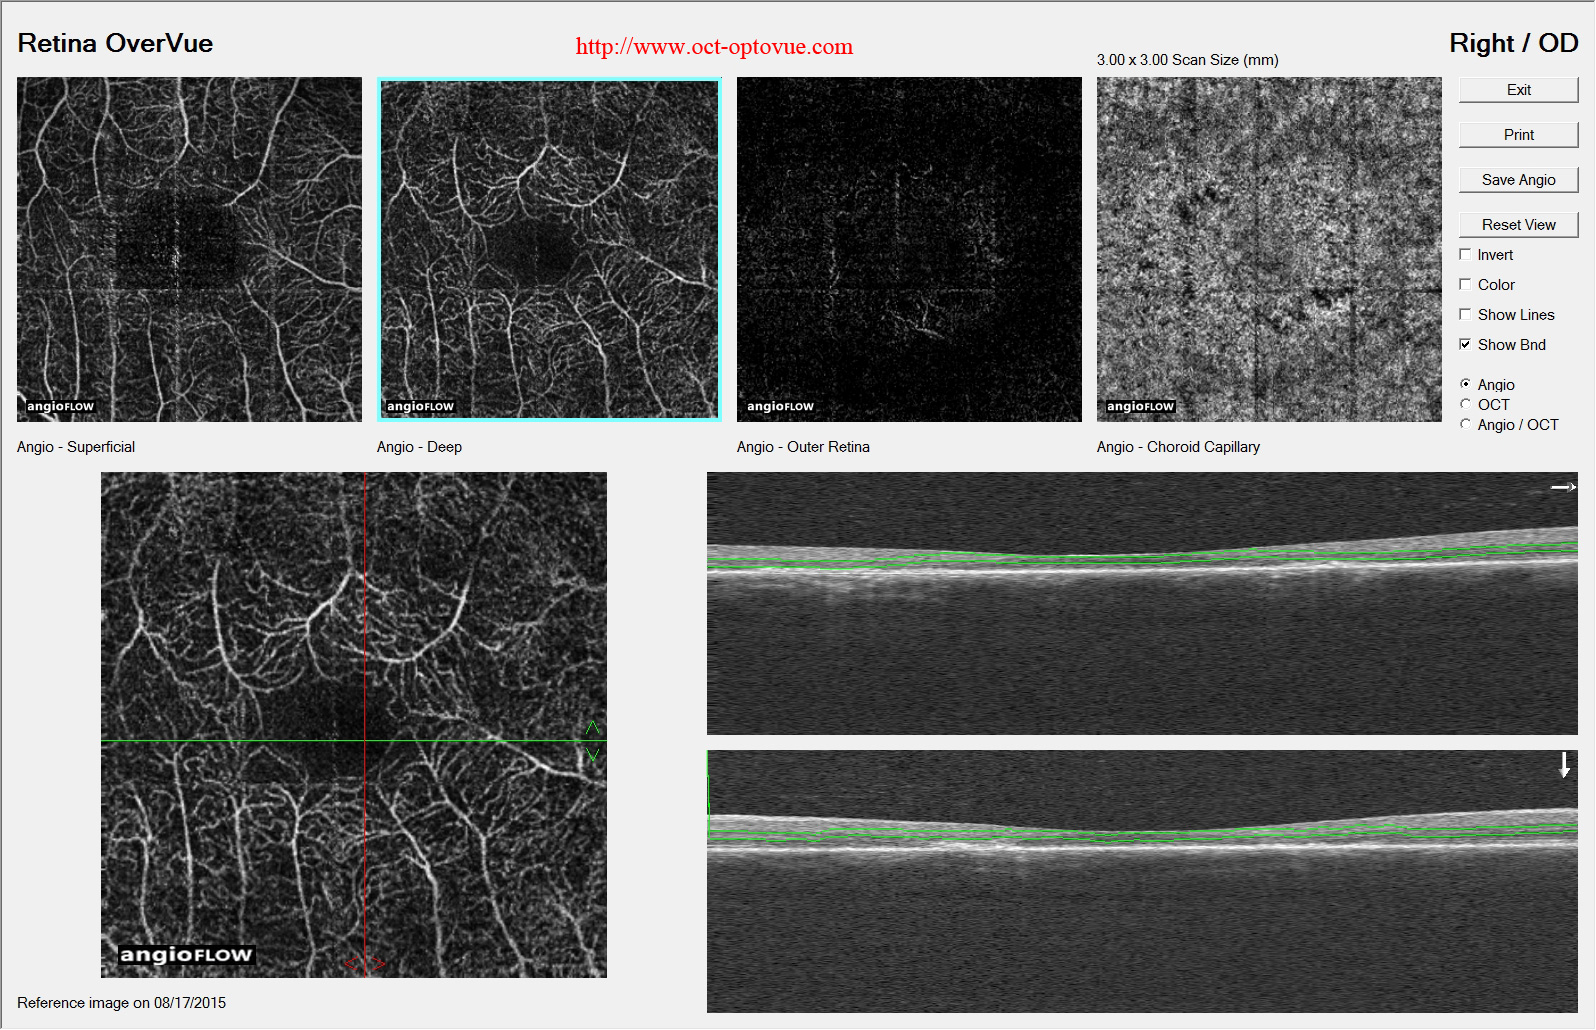The height and width of the screenshot is (1030, 1596).
Task: Select the Angio - Superficial thumbnail
Action: point(189,249)
